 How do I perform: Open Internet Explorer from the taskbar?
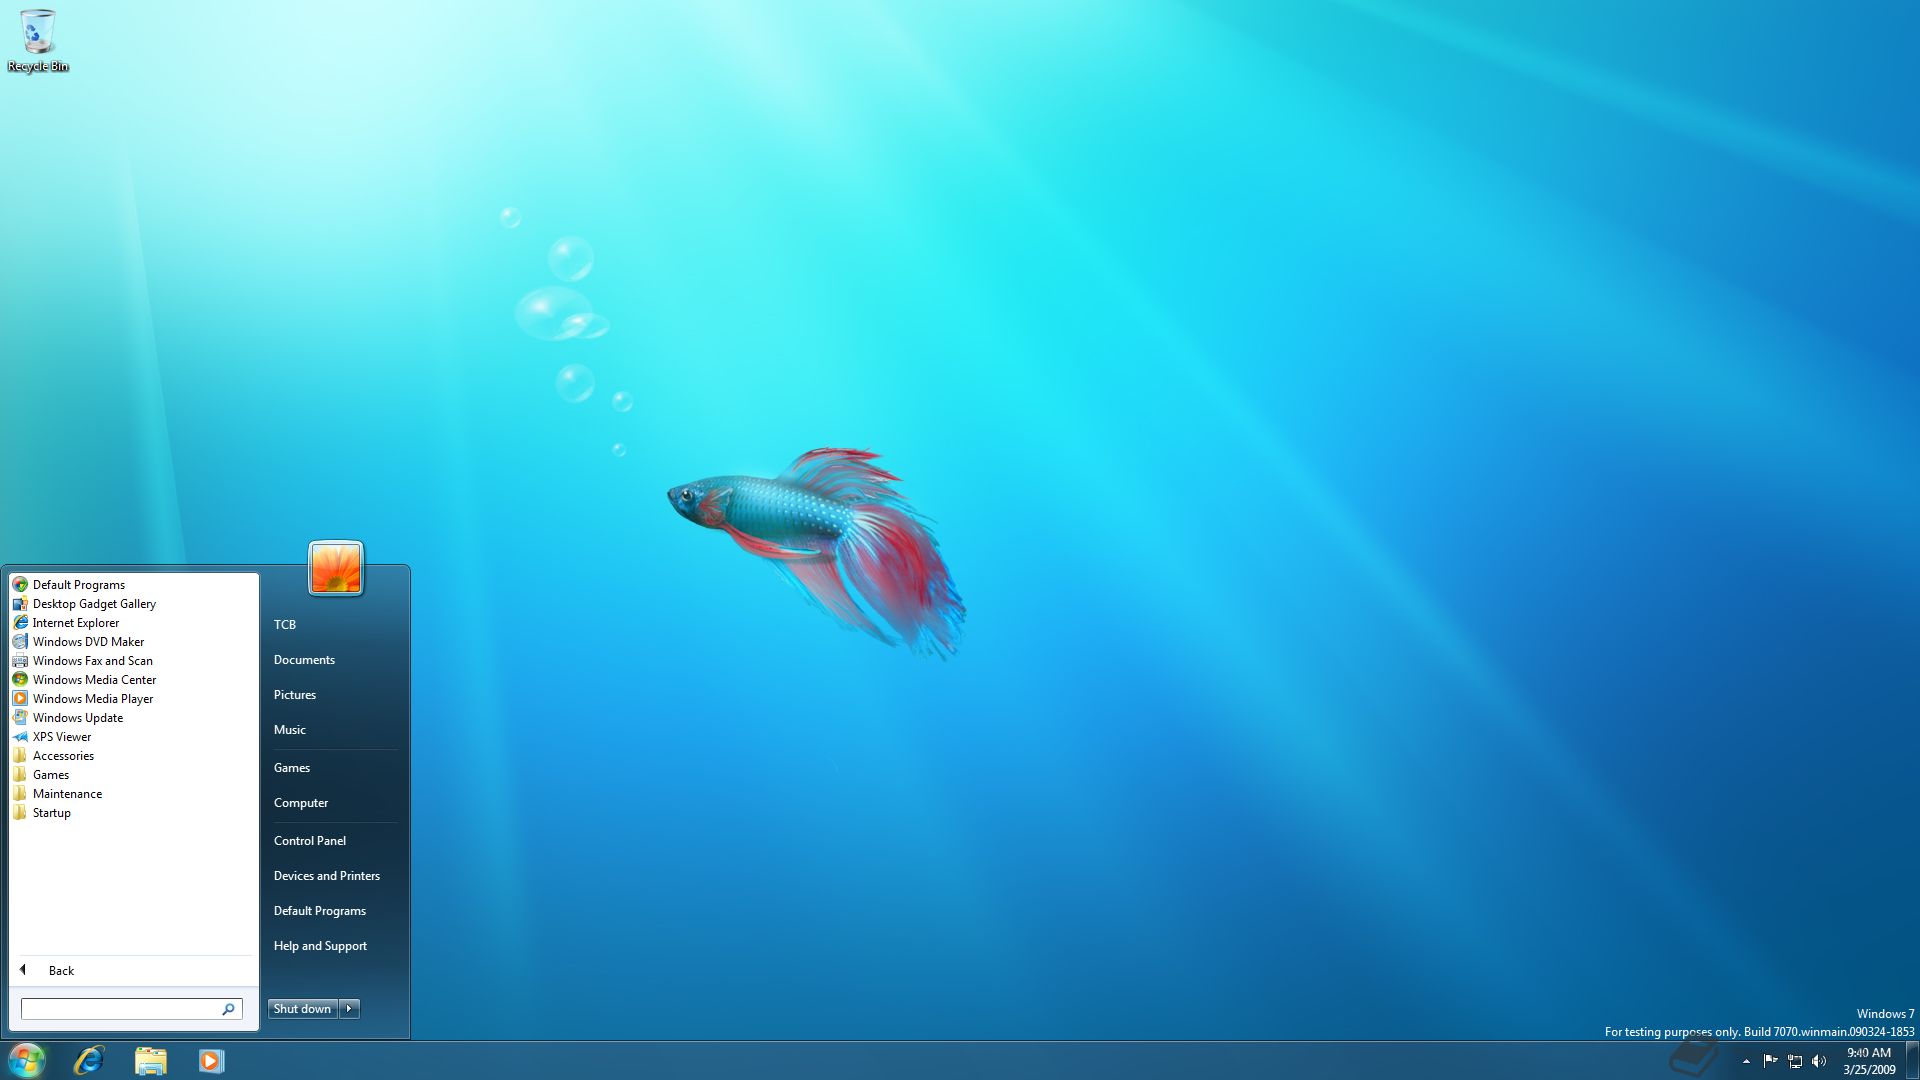pyautogui.click(x=89, y=1060)
